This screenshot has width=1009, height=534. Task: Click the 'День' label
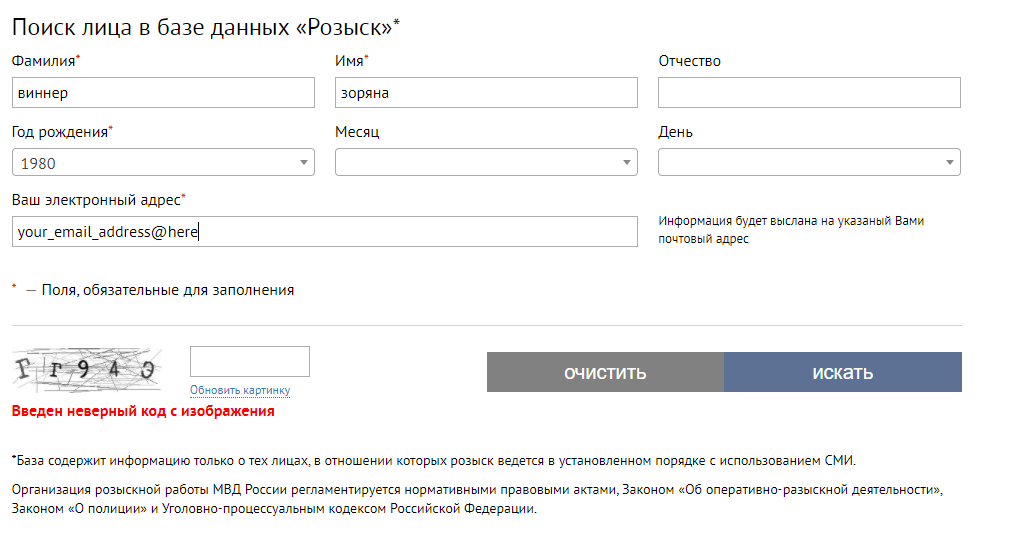click(675, 131)
